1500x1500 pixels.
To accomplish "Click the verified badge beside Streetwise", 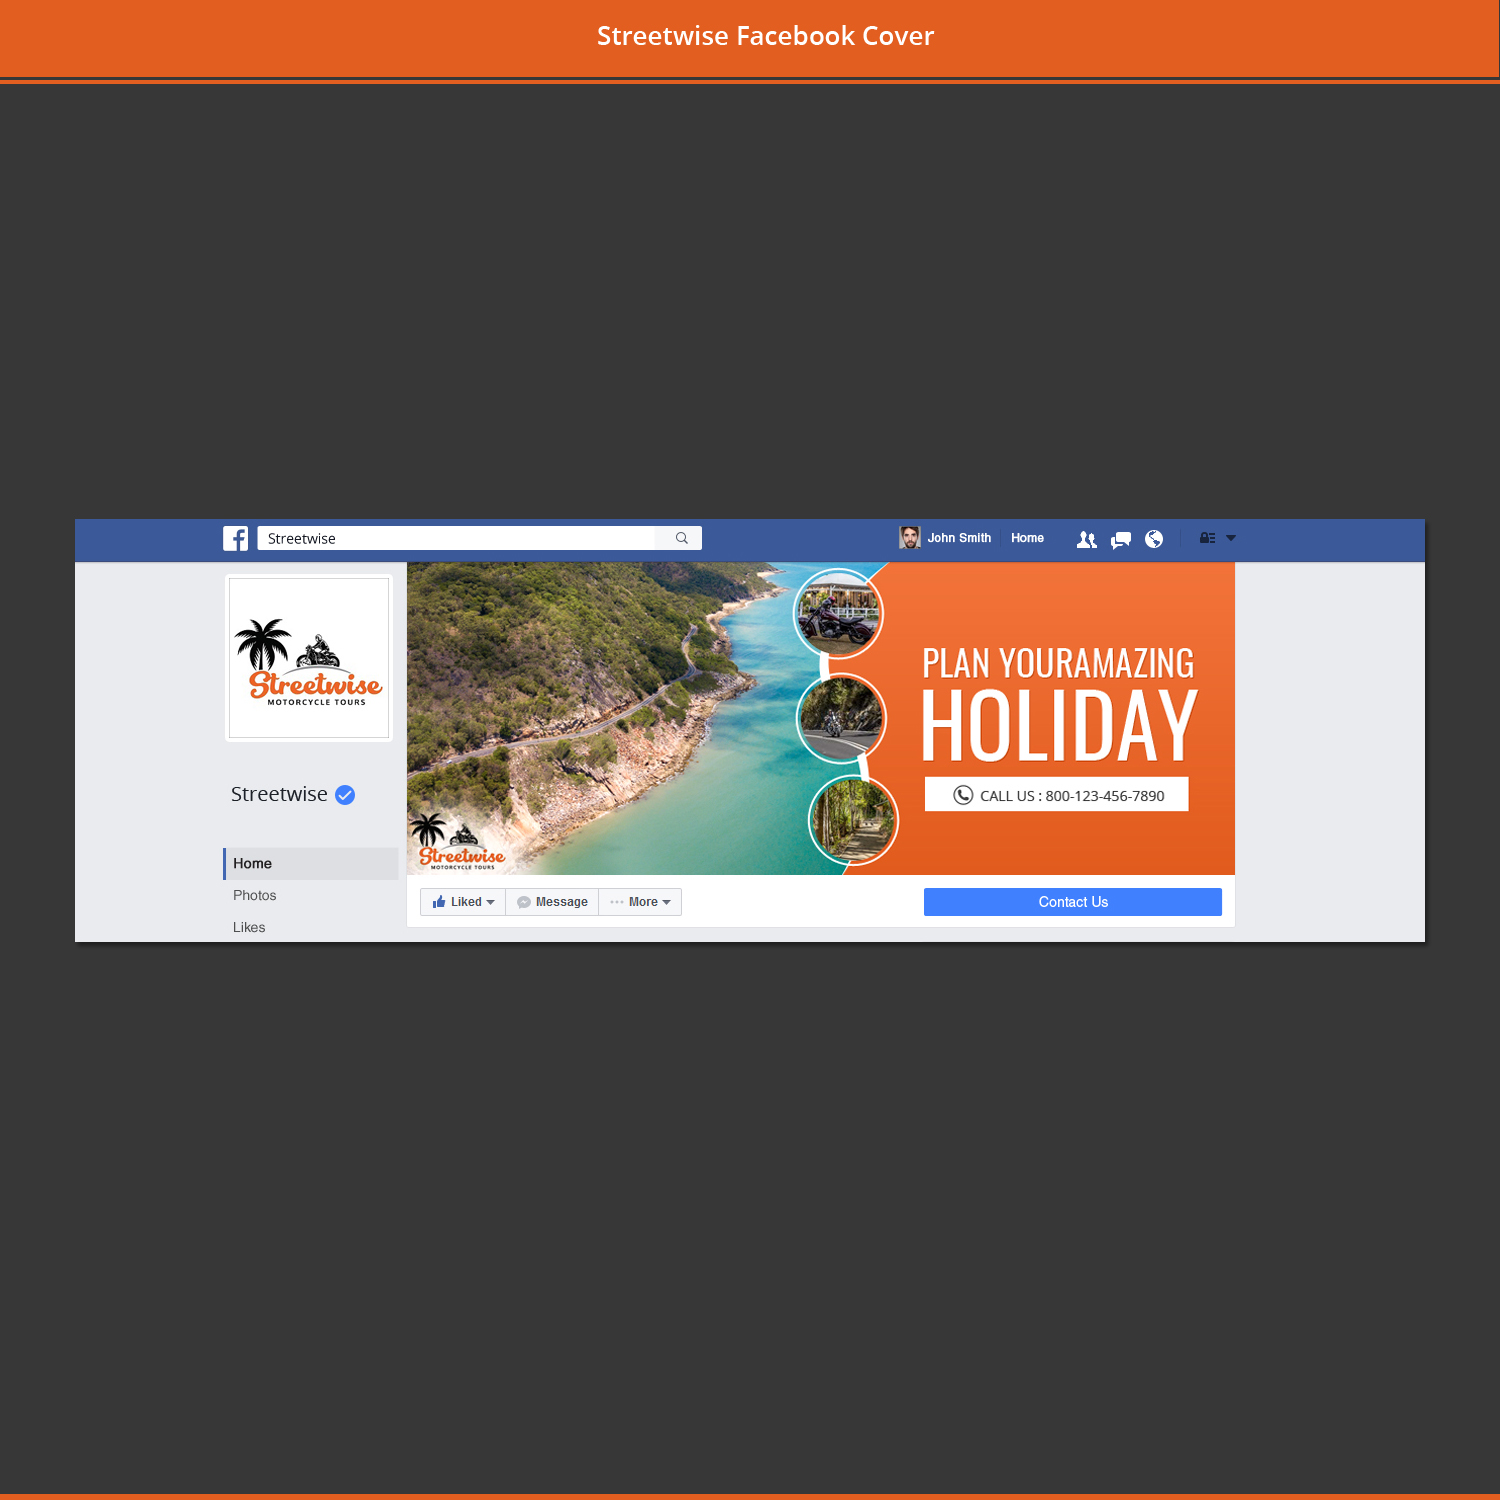I will click(345, 795).
